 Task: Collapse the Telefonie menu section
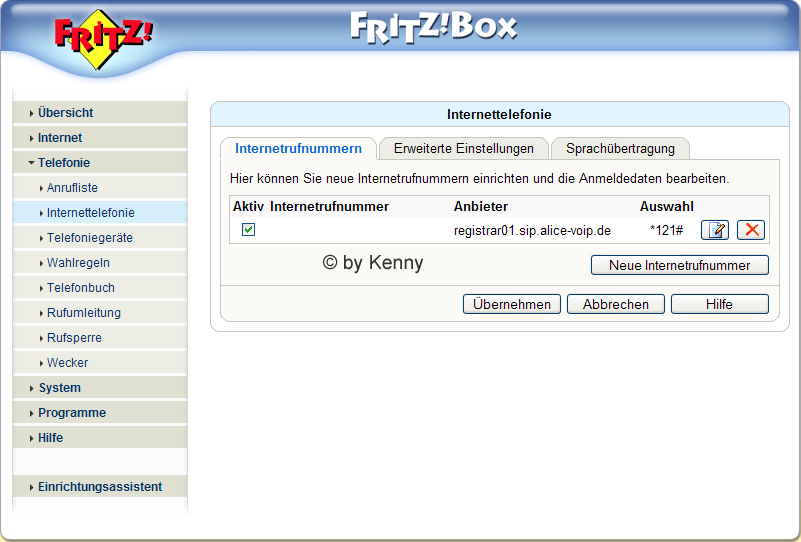64,162
